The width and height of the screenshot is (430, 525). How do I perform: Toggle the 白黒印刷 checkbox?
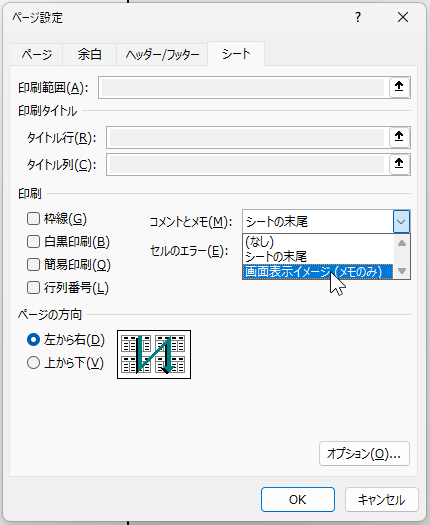[33, 242]
